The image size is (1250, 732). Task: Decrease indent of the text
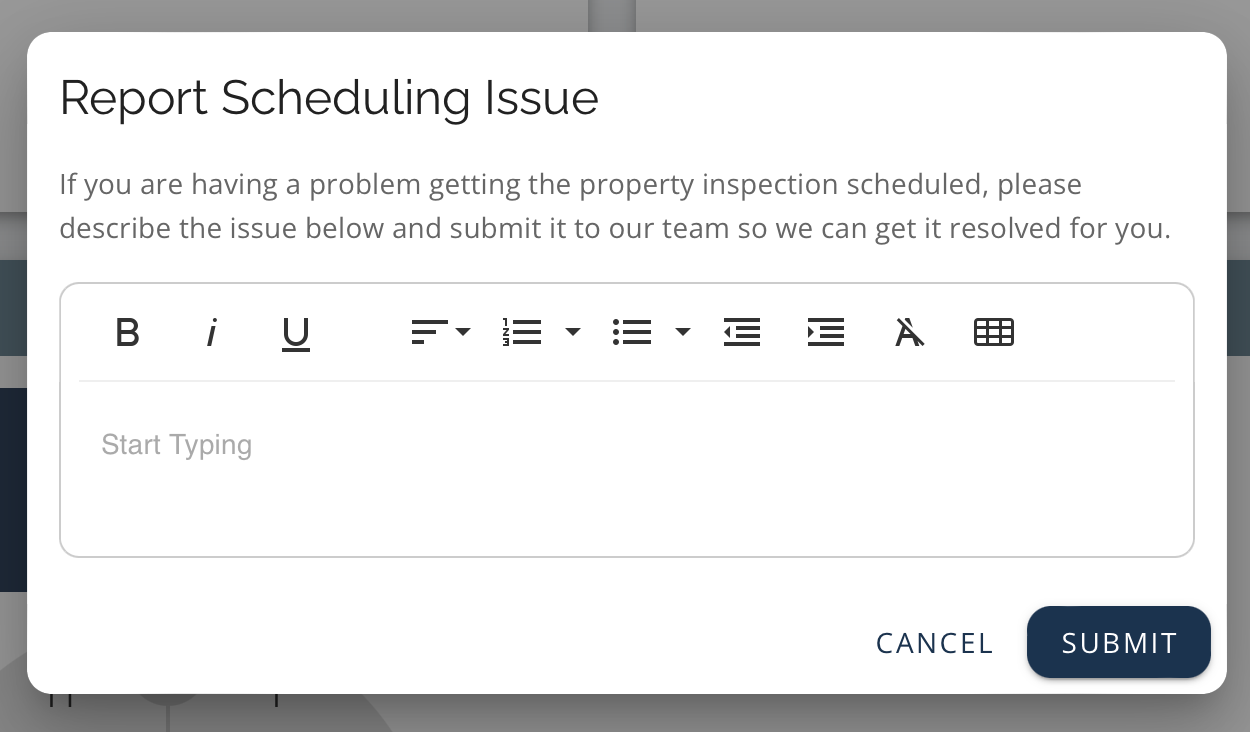(742, 332)
